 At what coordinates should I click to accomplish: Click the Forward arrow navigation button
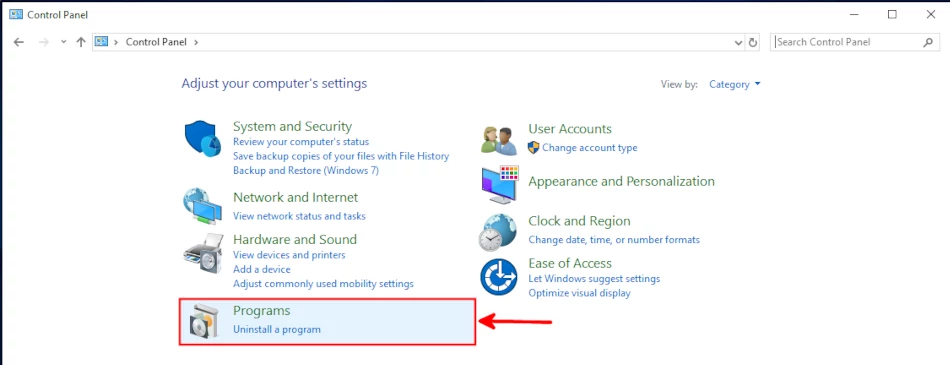coord(43,42)
